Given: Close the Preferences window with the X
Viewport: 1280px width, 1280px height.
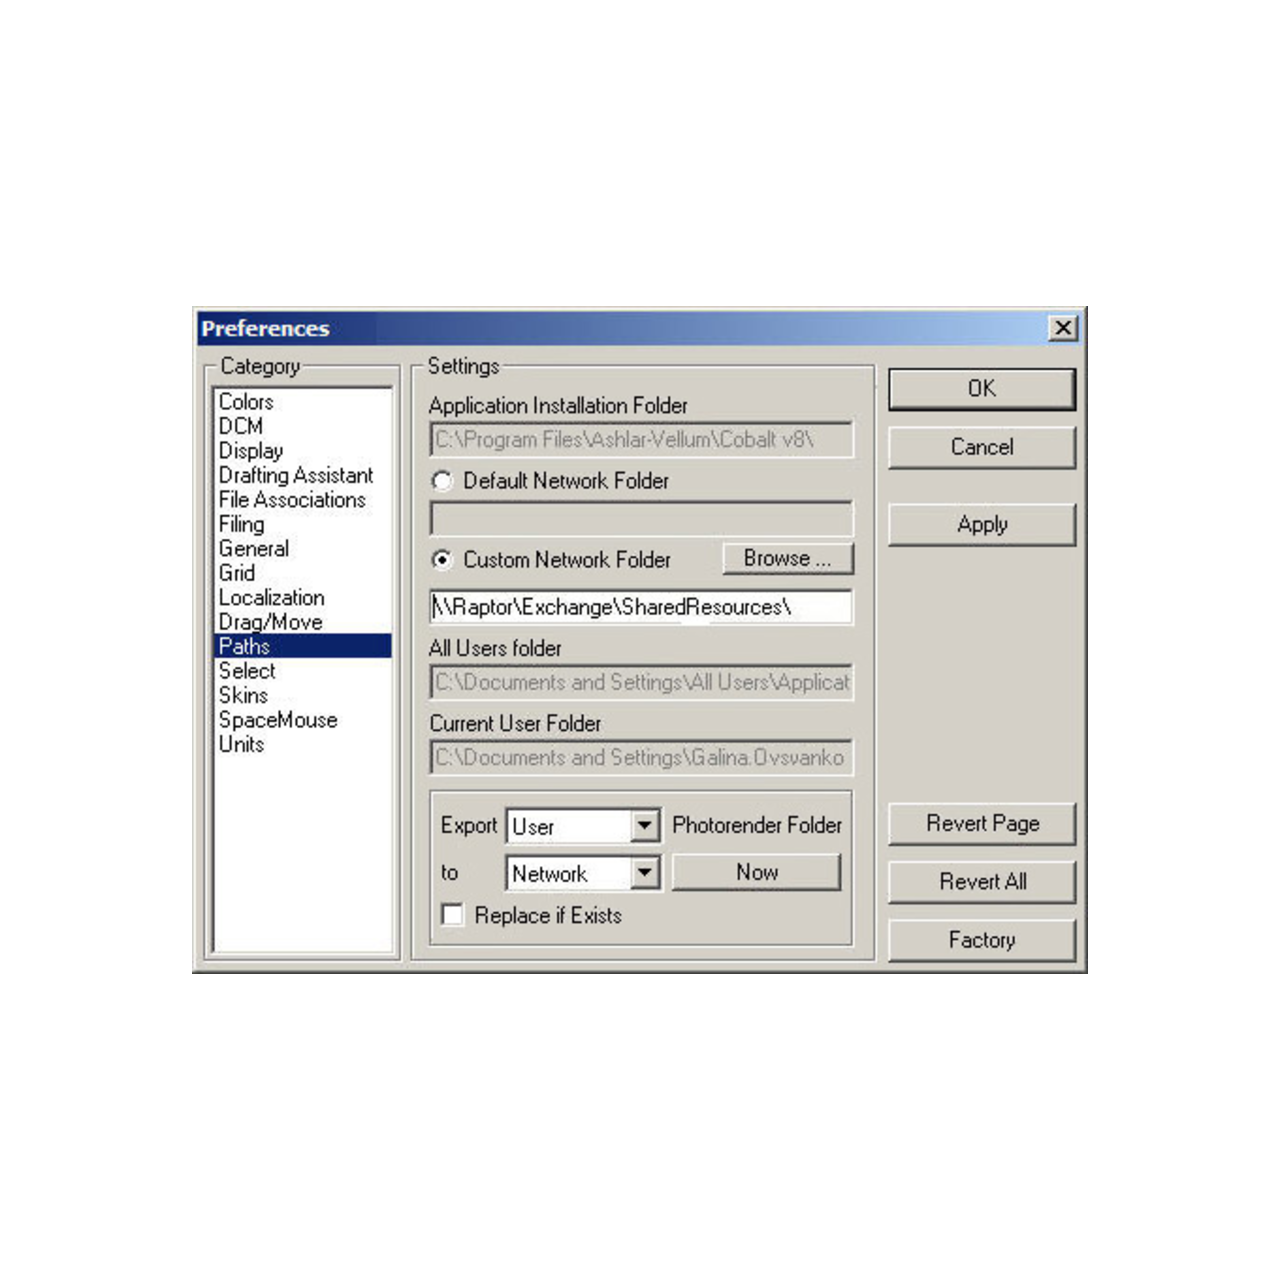Looking at the screenshot, I should click(x=1063, y=328).
